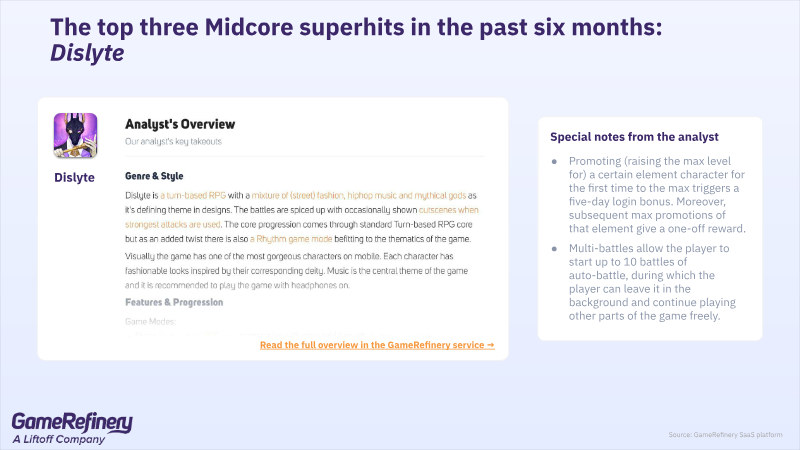Screen dimensions: 800x450
Task: Click the Dislyte game app icon
Action: pyautogui.click(x=76, y=135)
